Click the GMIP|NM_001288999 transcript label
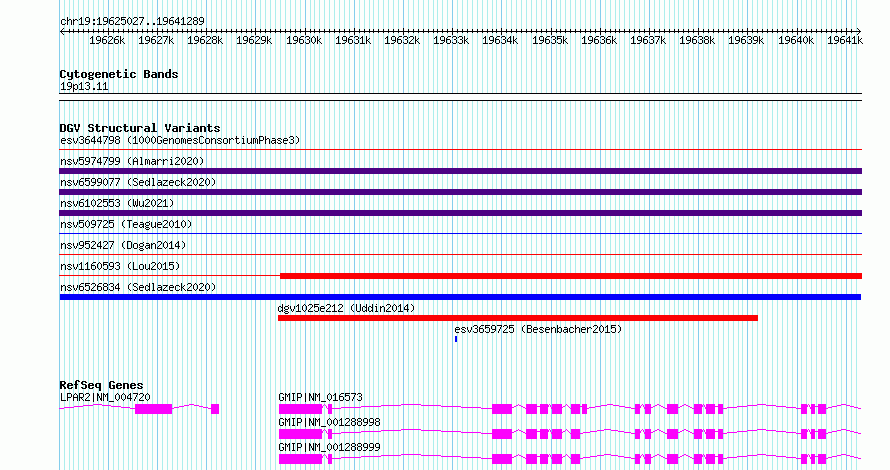 (x=329, y=447)
